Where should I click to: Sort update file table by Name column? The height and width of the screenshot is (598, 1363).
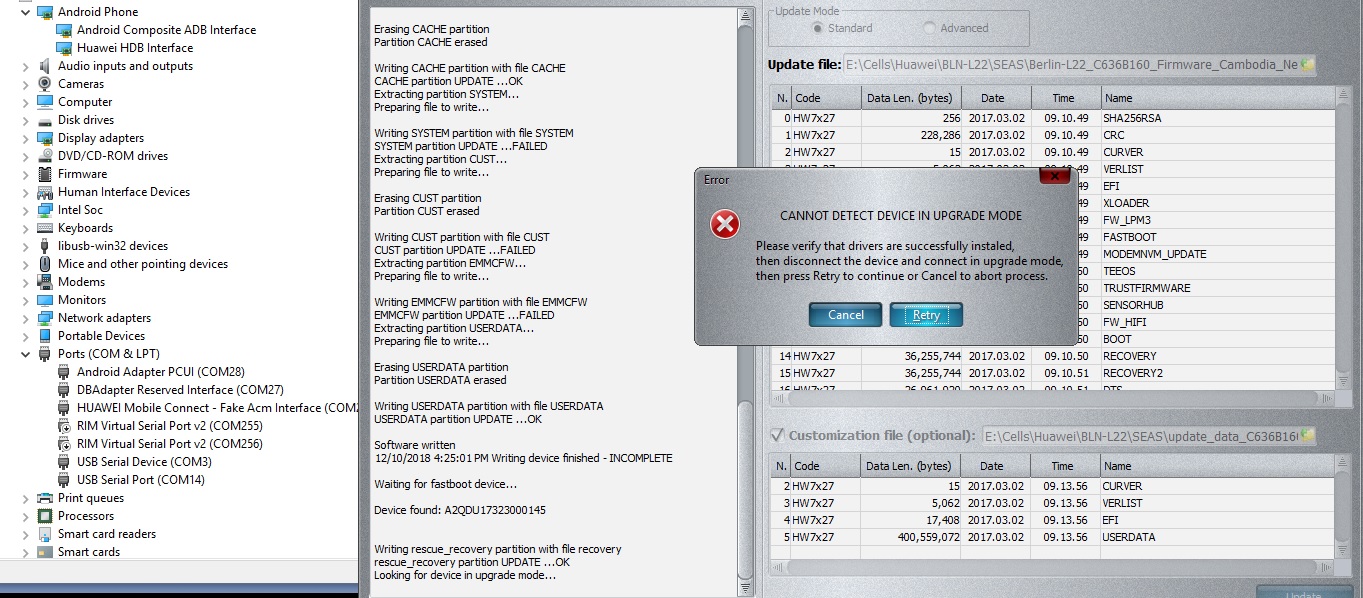(x=1218, y=98)
